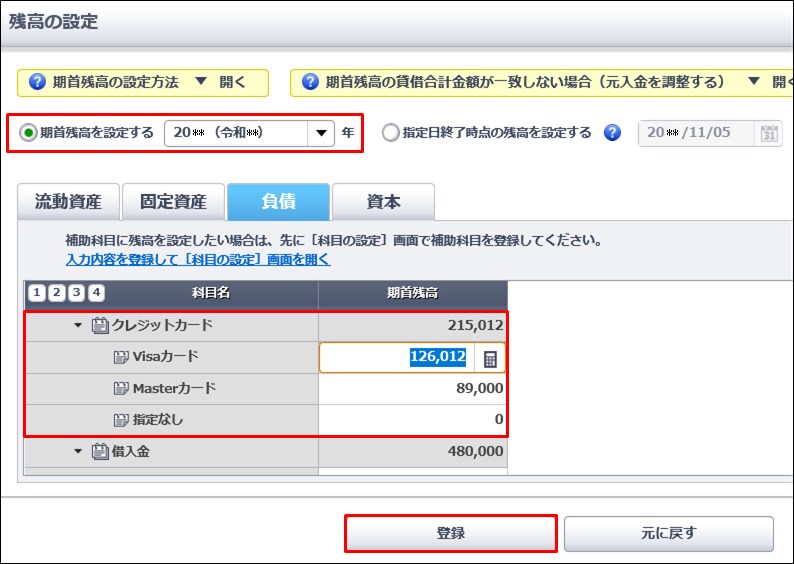Click help icon for 期首残高の貸借合計金額が一致しない場合
This screenshot has height=564, width=794.
tap(310, 82)
